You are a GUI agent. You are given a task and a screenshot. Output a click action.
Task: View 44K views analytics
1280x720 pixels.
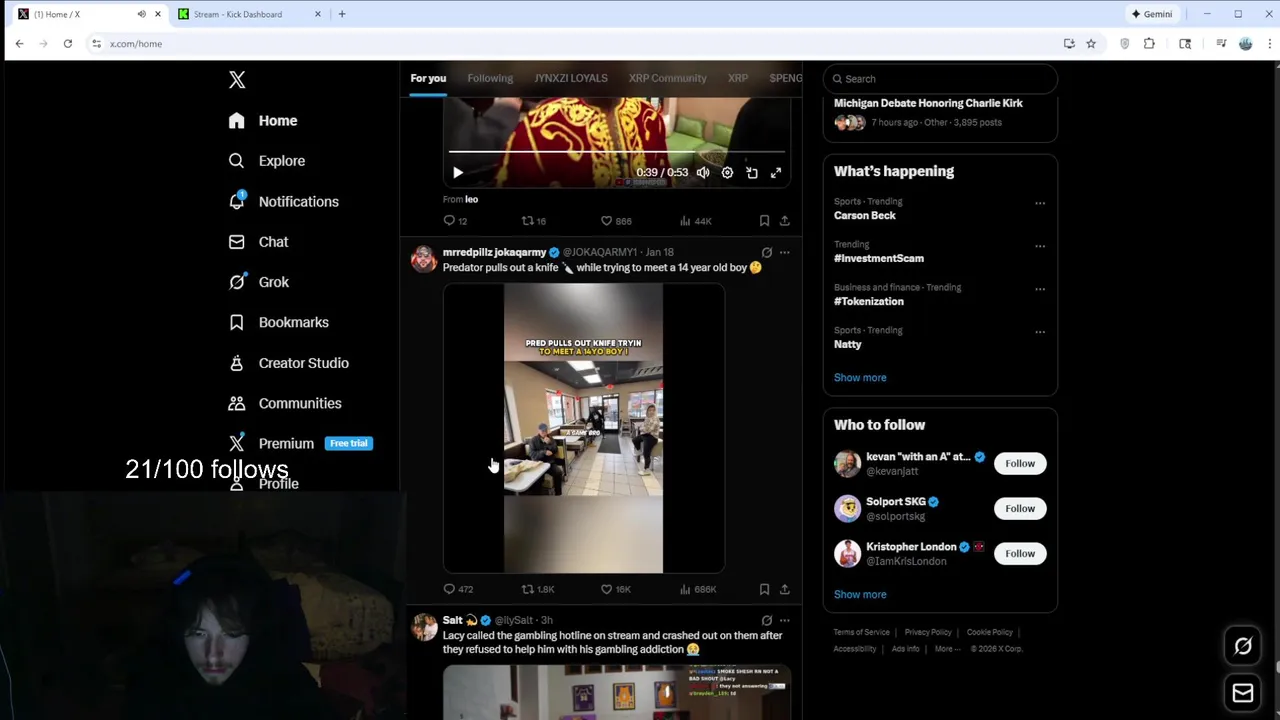pyautogui.click(x=695, y=221)
